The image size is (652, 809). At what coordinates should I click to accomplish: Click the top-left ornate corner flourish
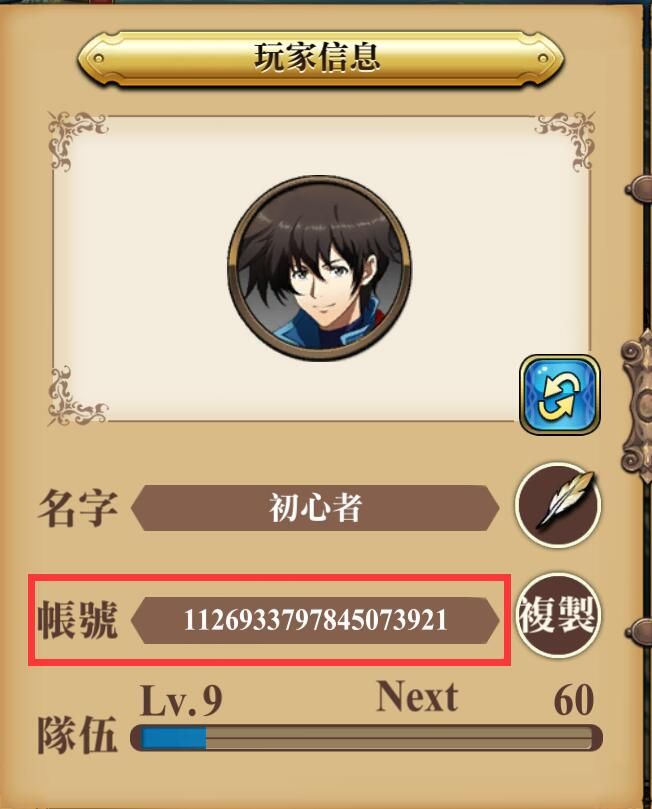coord(77,139)
